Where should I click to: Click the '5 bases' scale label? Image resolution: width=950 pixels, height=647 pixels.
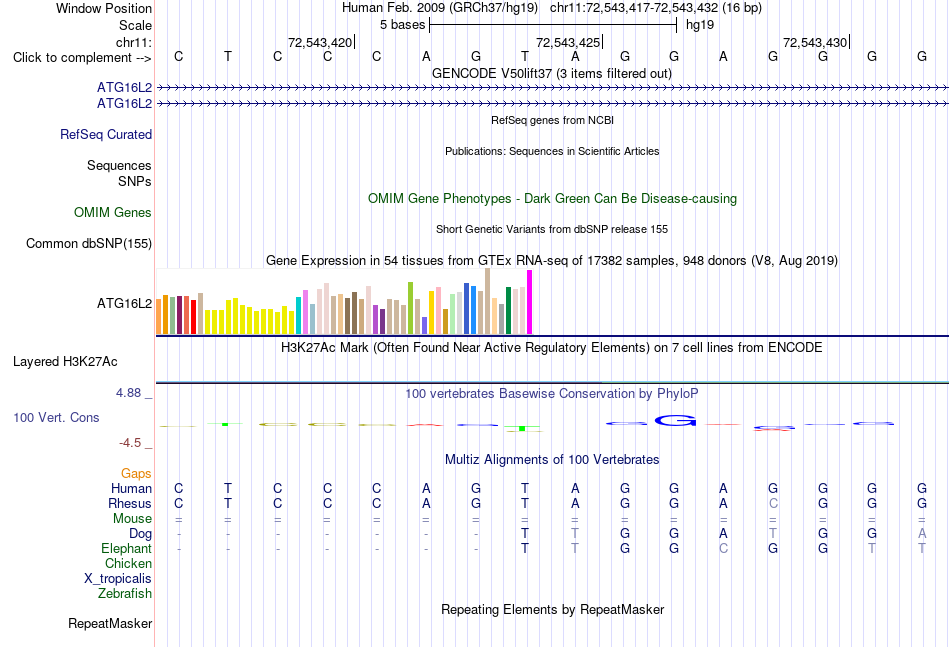402,25
